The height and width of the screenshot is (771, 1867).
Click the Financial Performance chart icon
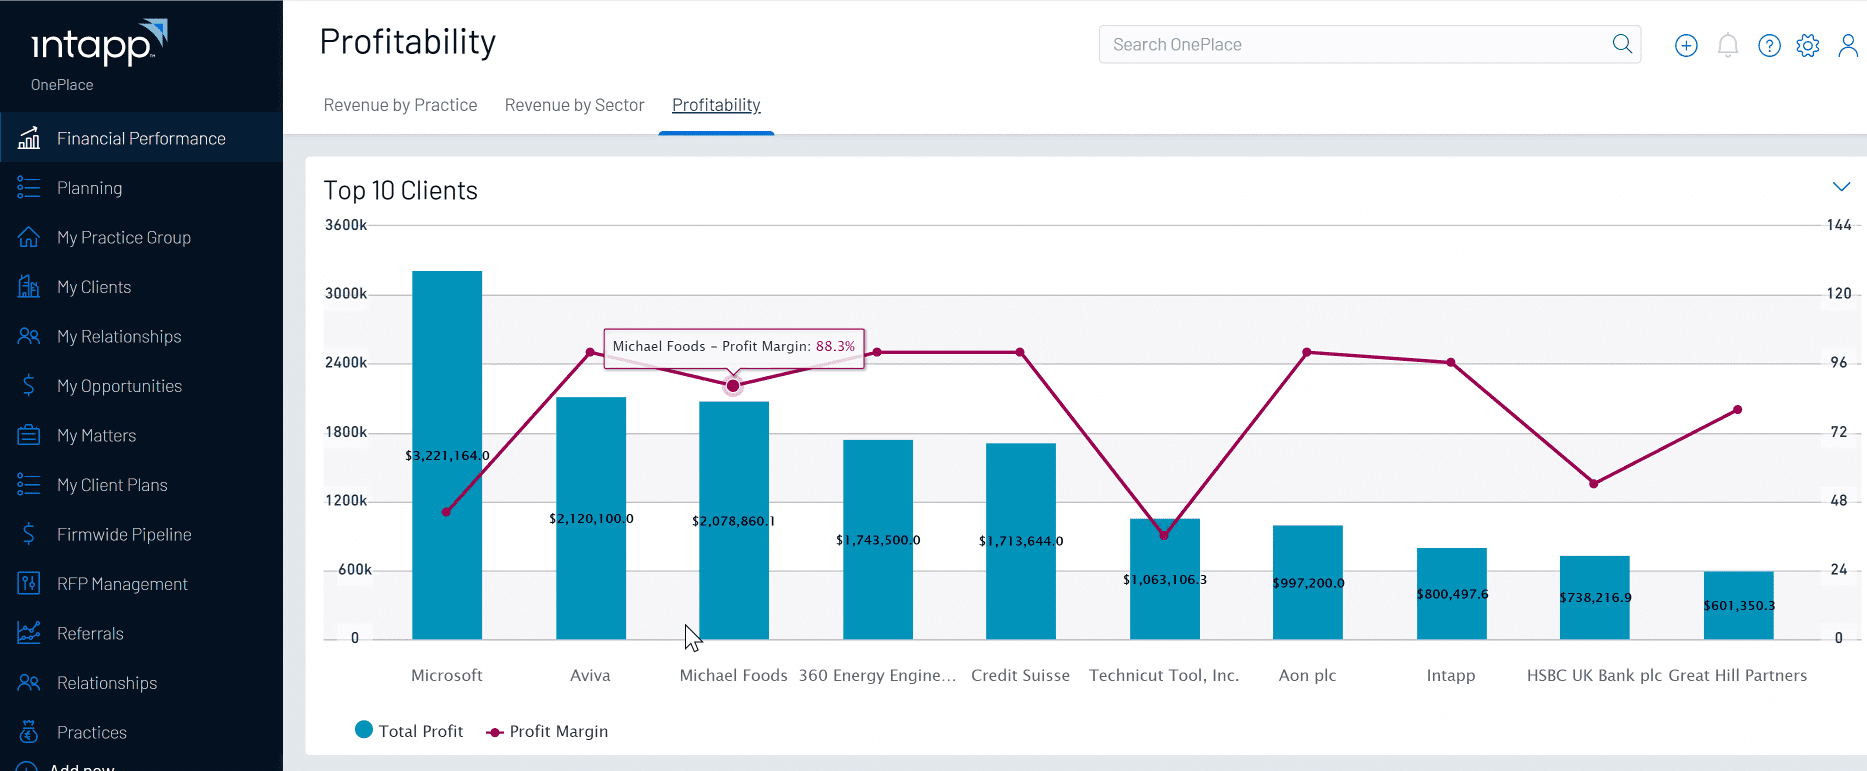coord(29,138)
